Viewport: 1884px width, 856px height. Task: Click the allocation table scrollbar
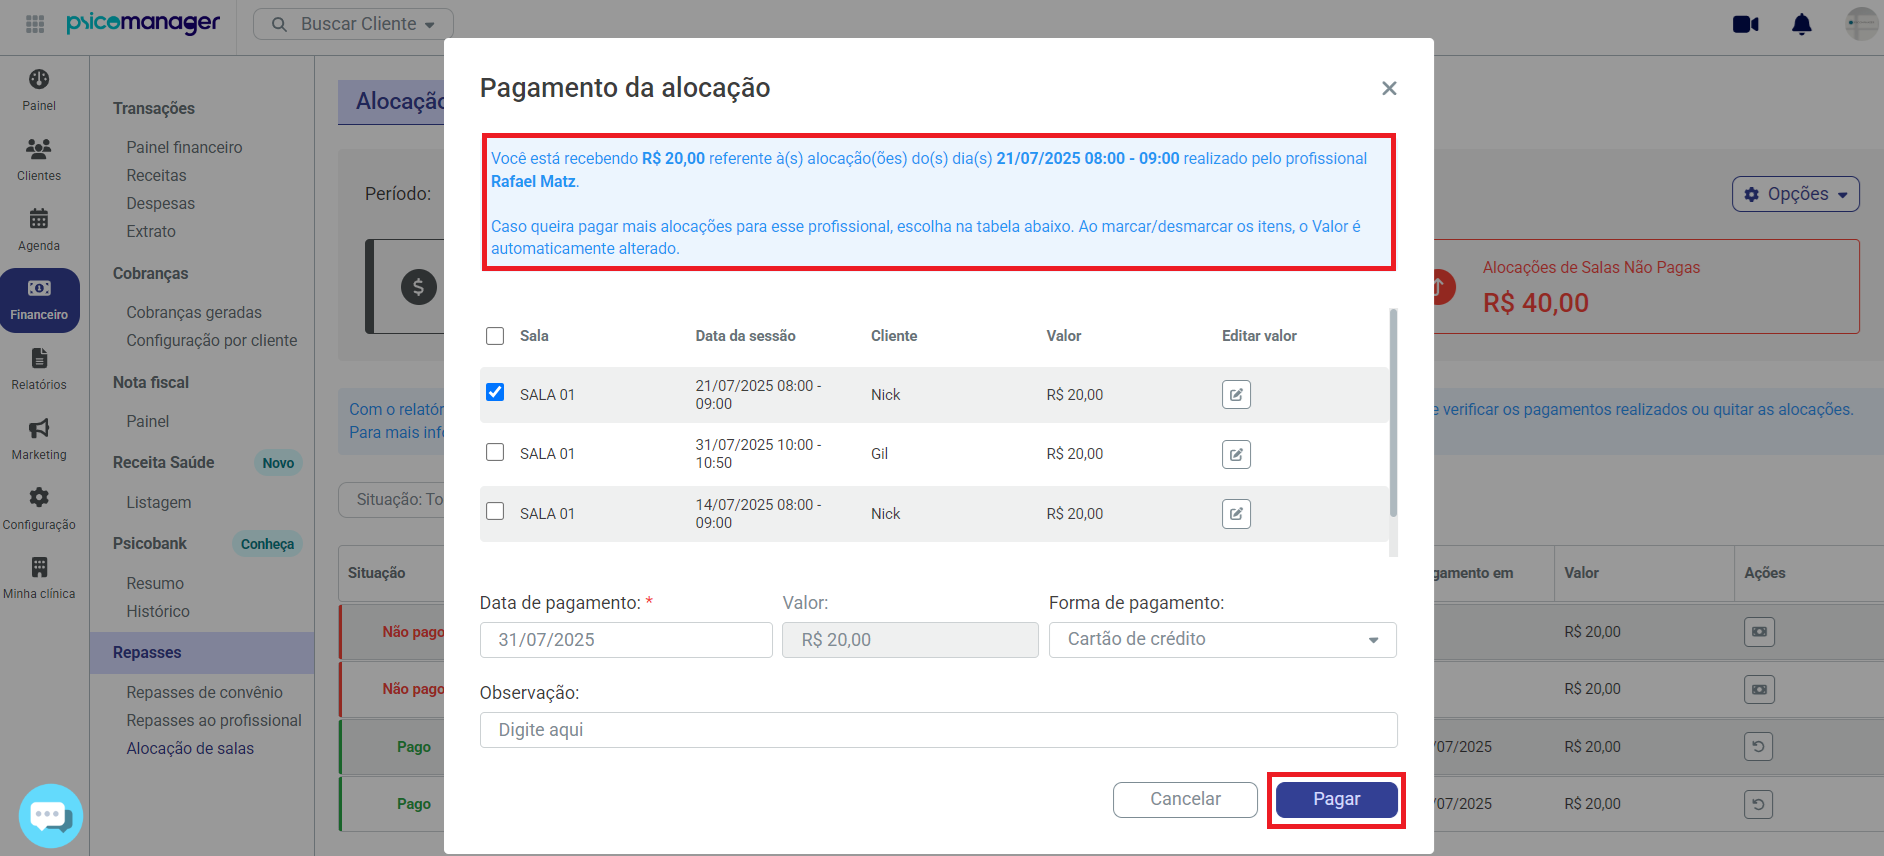coord(1393,412)
